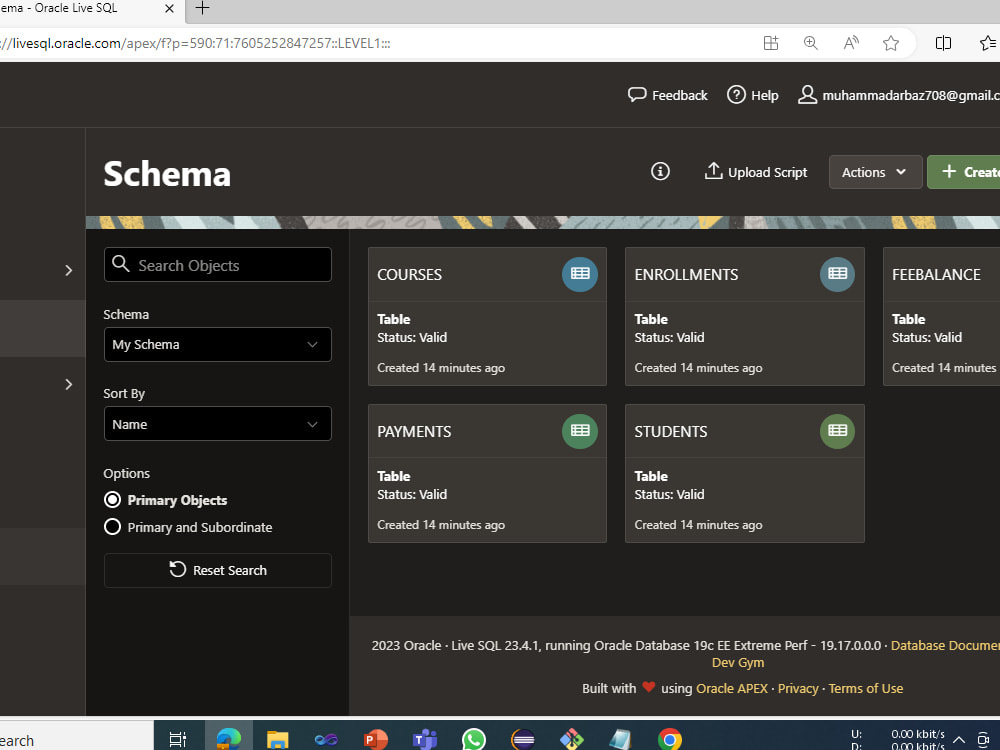Open Task View on the taskbar
Viewport: 1000px width, 750px height.
click(178, 739)
